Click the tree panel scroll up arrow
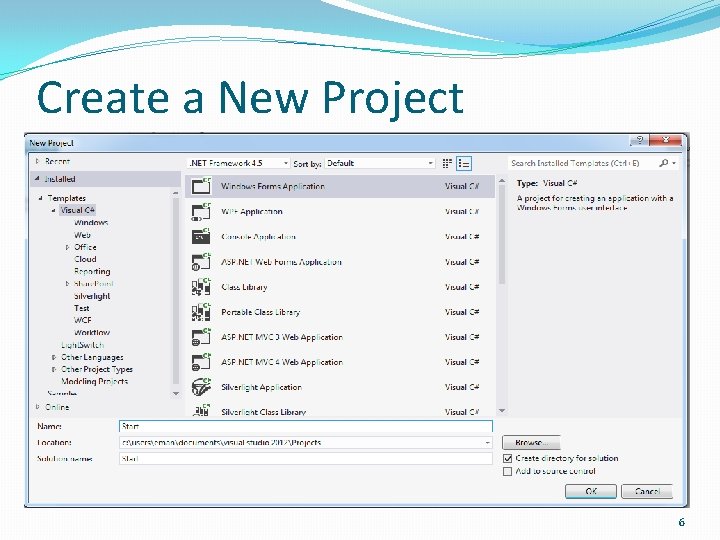 pos(176,194)
